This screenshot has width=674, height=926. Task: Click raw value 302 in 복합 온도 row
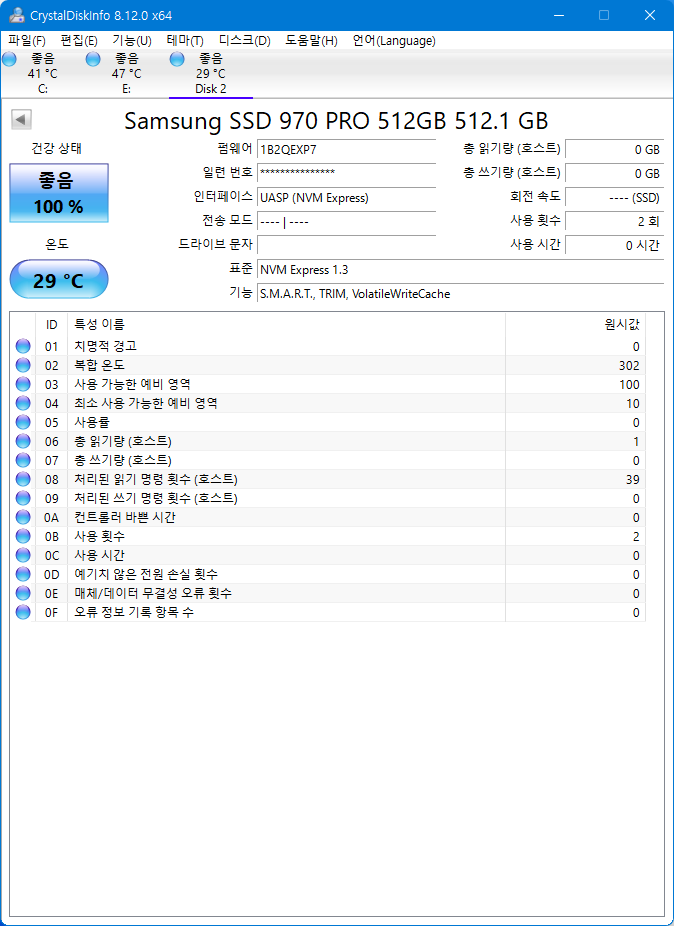click(629, 366)
